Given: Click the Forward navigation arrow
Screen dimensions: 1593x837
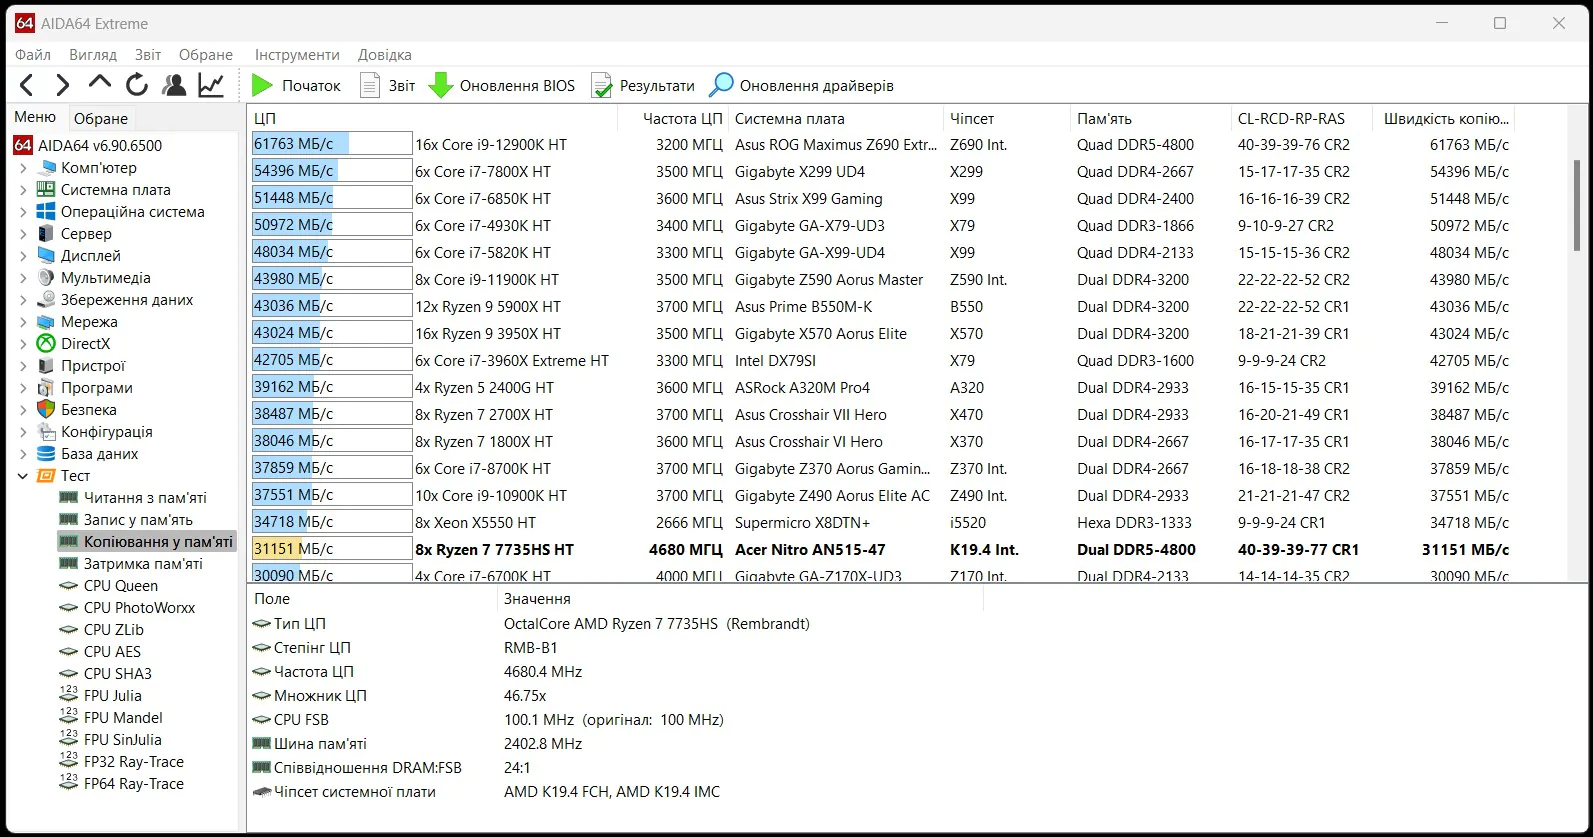Looking at the screenshot, I should coord(62,86).
